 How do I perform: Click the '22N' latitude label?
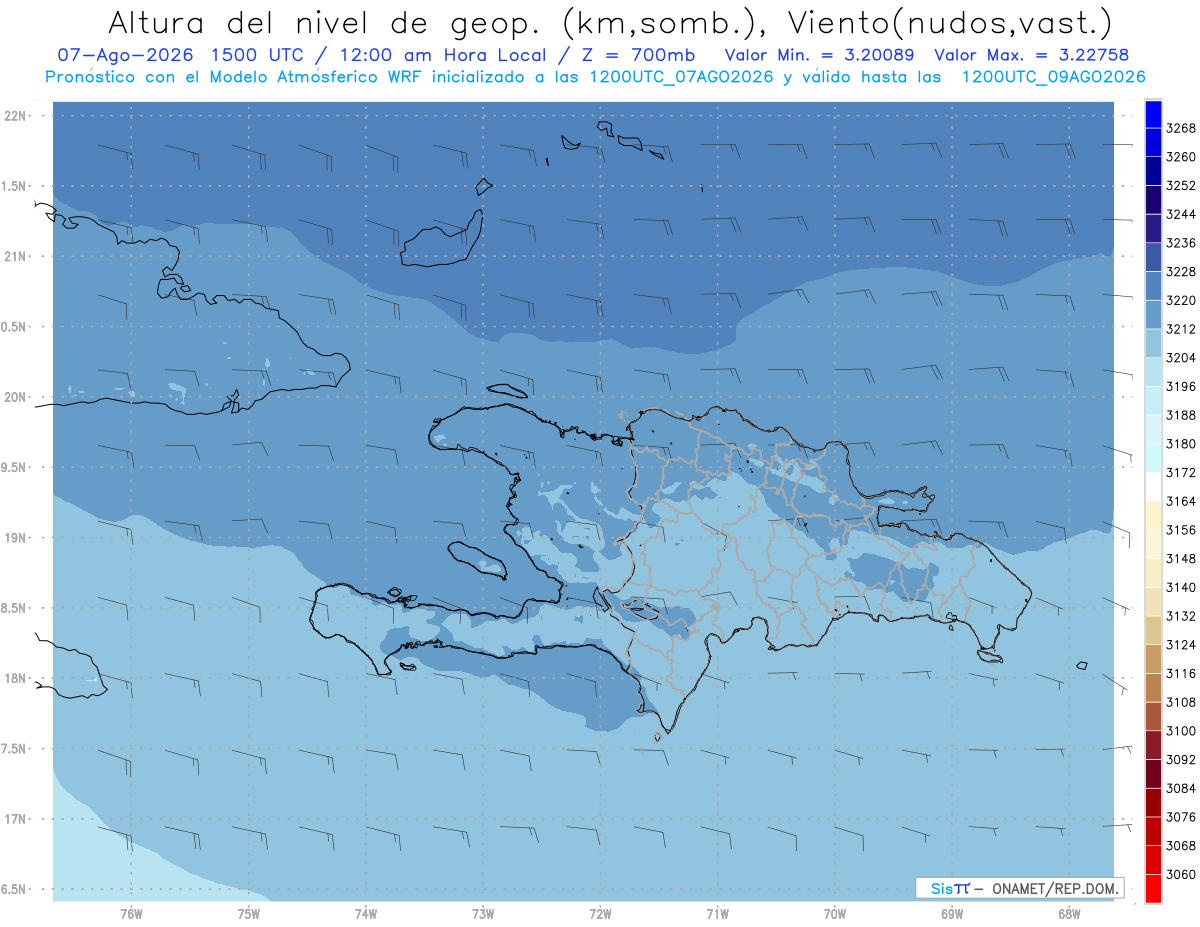click(17, 115)
